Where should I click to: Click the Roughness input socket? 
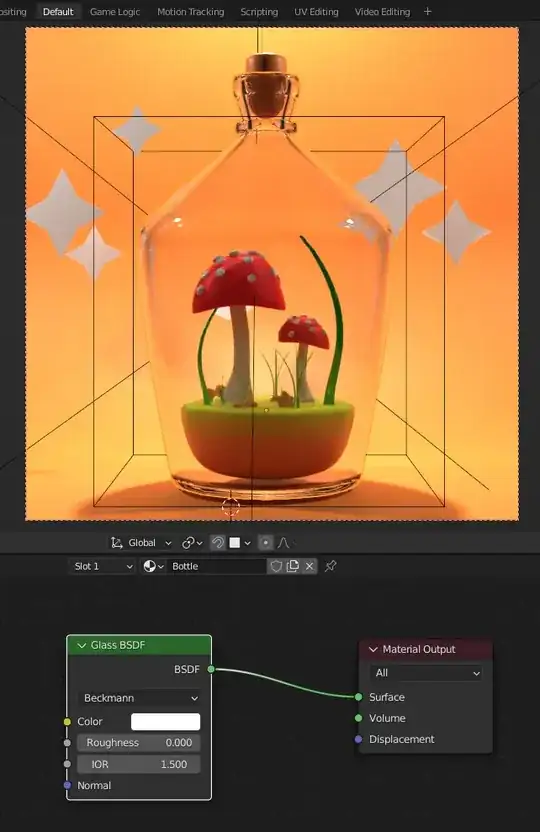[x=67, y=743]
